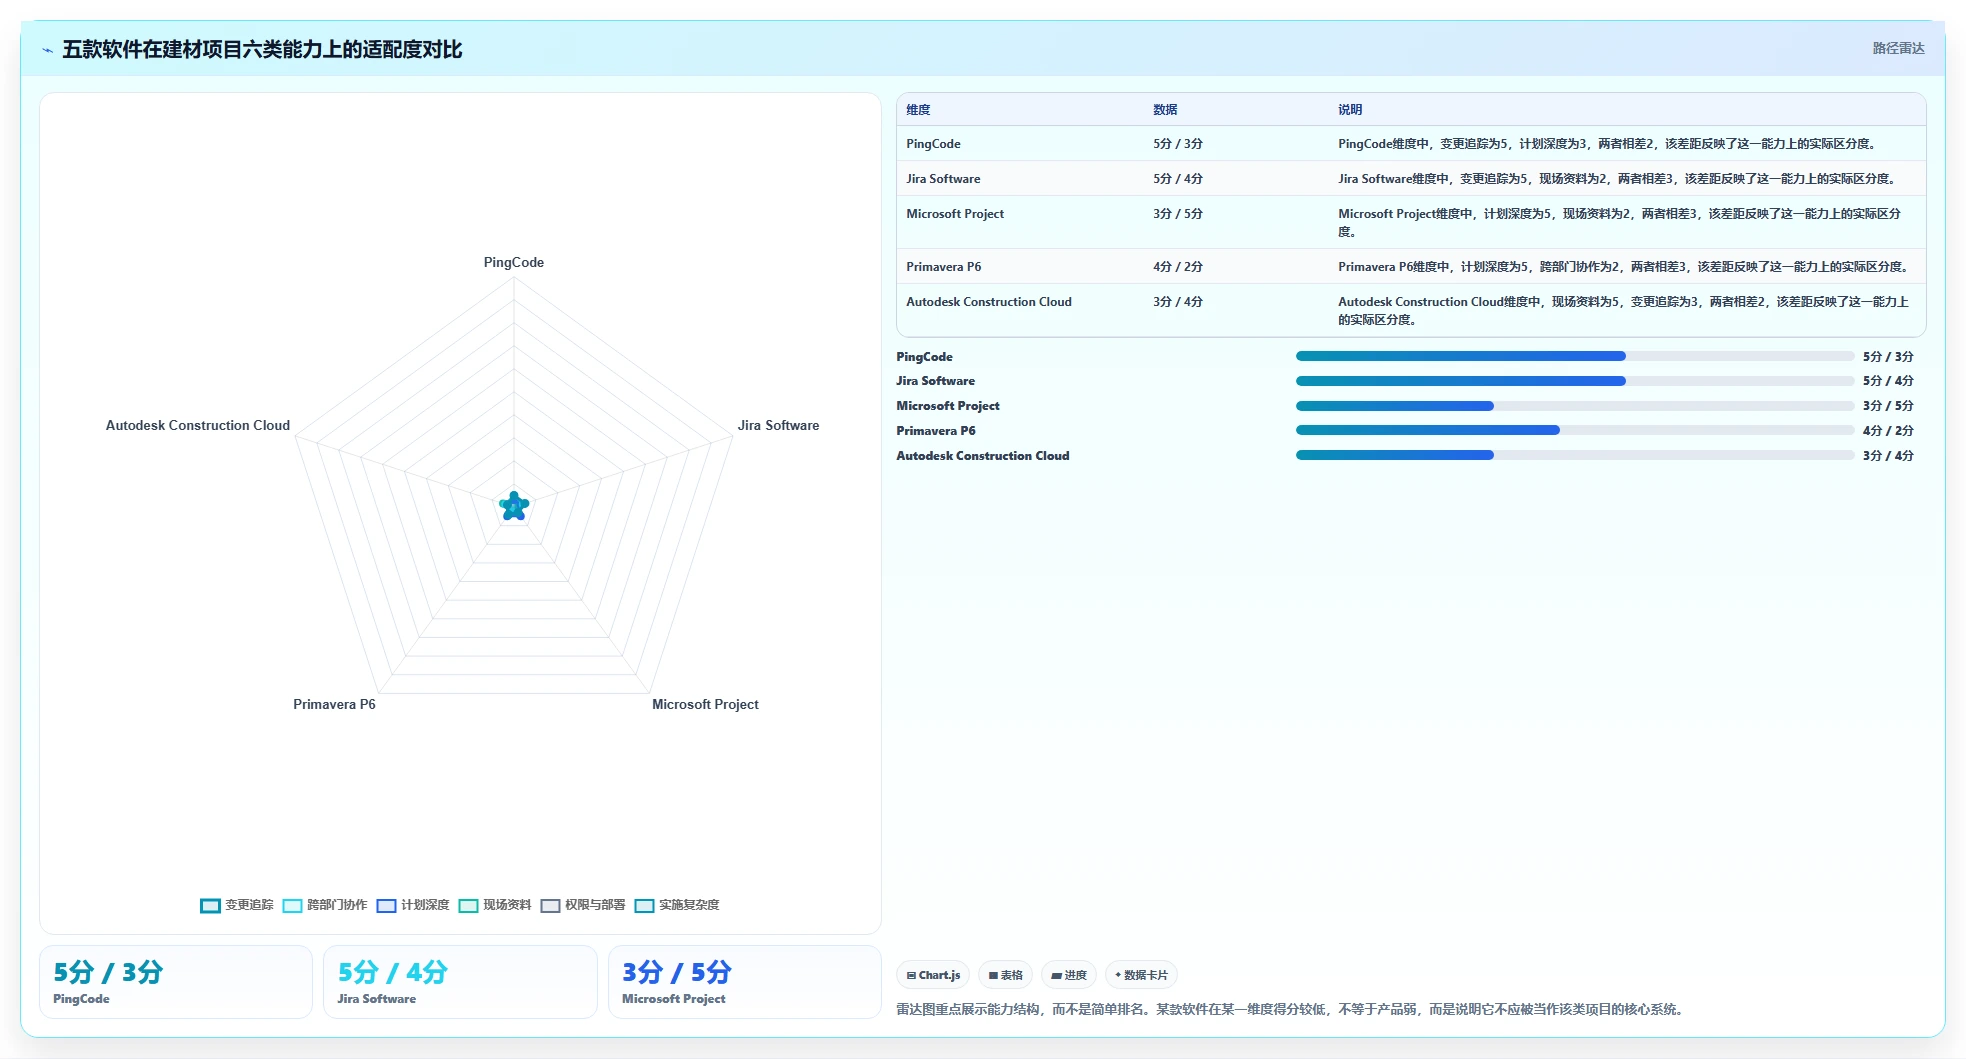Click the Microsoft Project progress bar

pos(1575,406)
